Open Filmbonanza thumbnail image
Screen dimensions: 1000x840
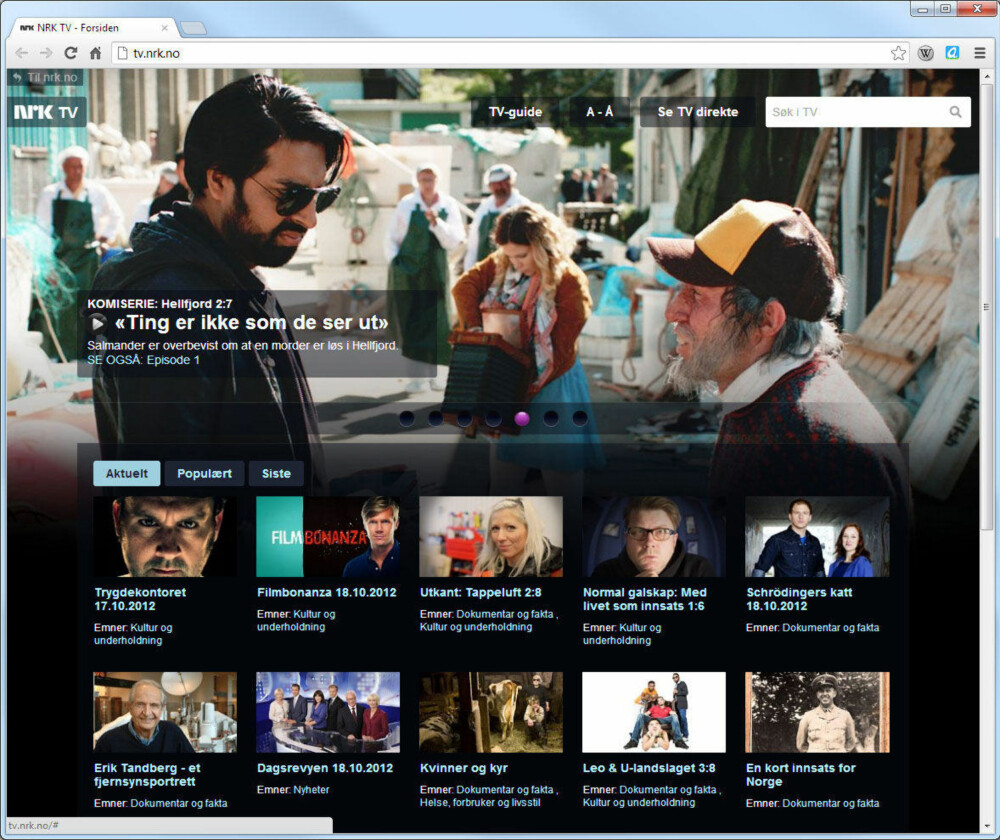(x=328, y=536)
